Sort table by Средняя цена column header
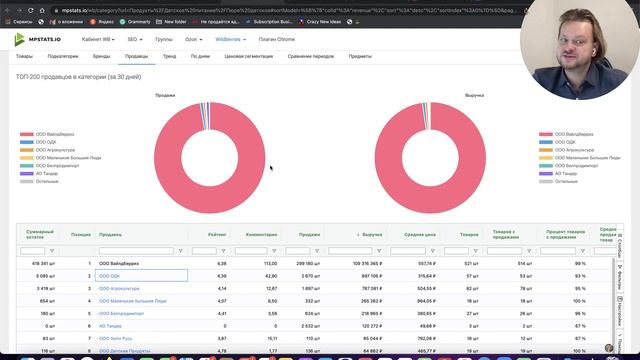The width and height of the screenshot is (640, 360). pyautogui.click(x=420, y=235)
